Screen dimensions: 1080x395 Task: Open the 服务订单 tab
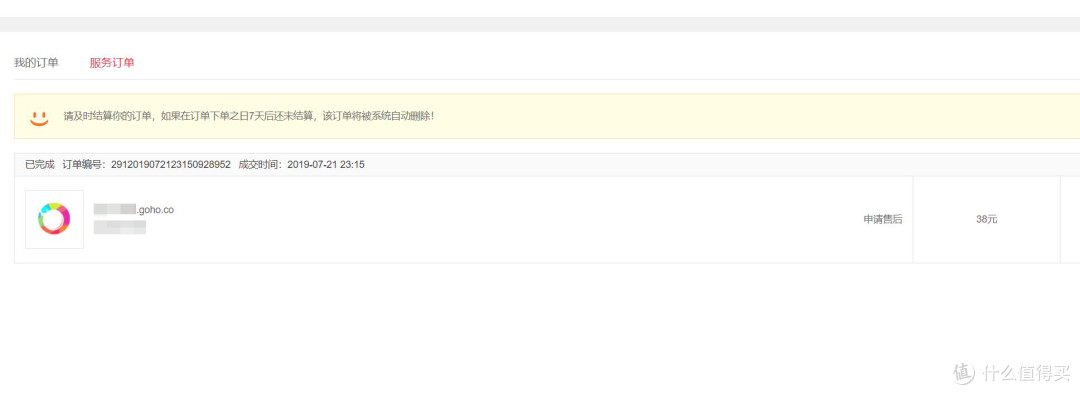tap(112, 63)
